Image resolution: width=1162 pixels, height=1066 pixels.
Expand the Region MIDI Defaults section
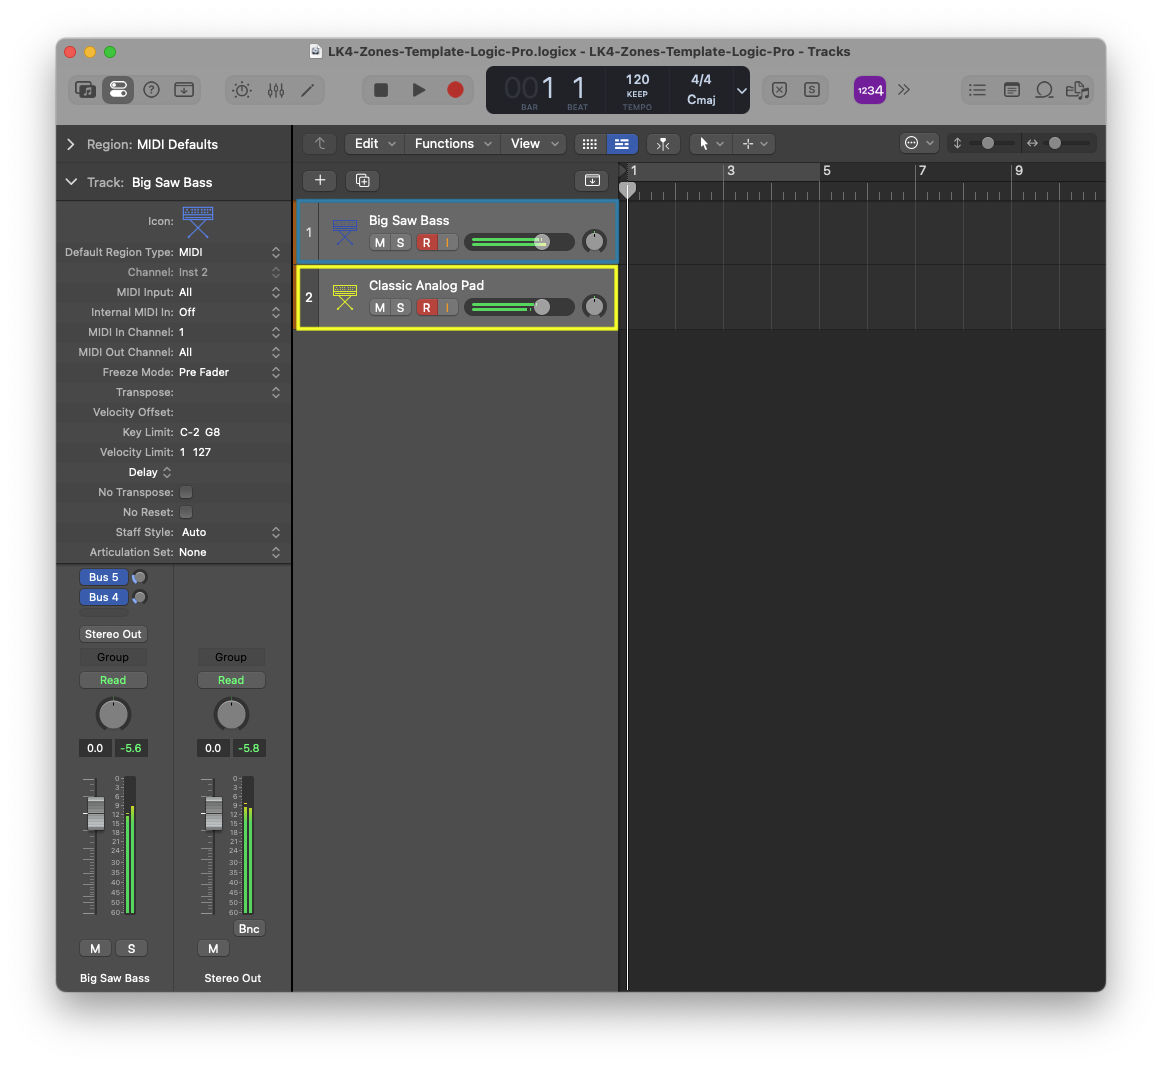coord(71,145)
